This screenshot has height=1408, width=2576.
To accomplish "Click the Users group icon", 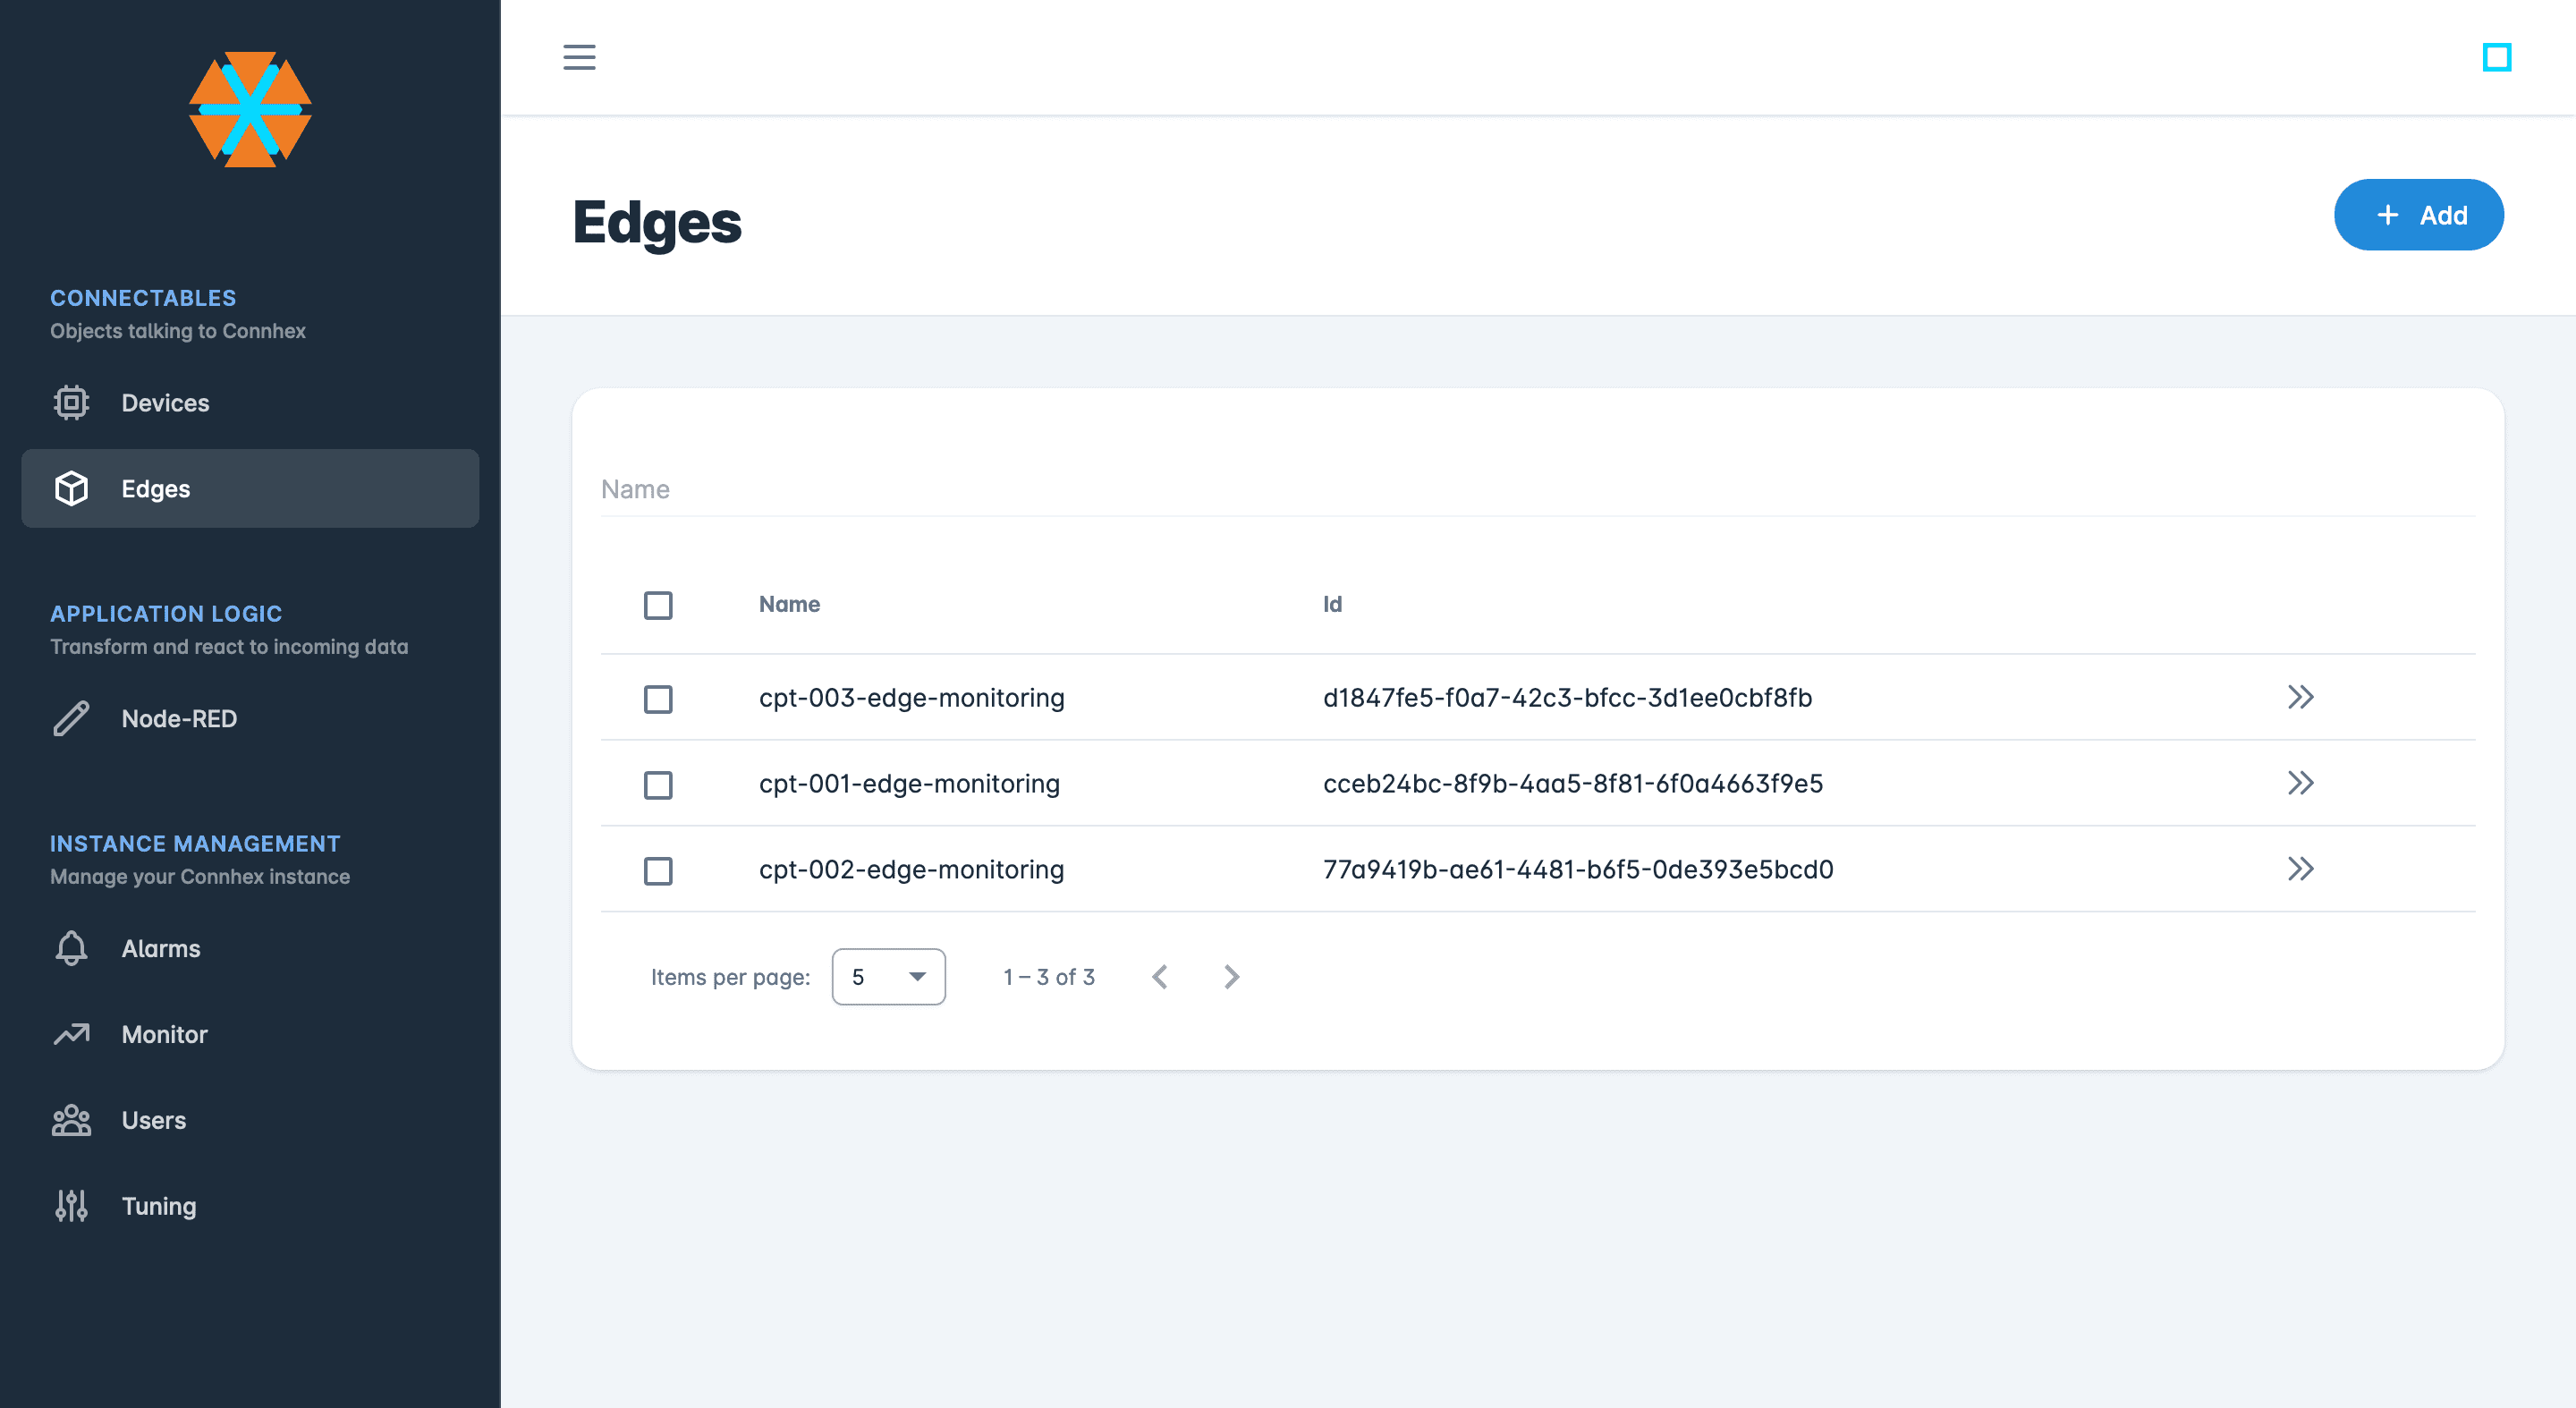I will [71, 1120].
